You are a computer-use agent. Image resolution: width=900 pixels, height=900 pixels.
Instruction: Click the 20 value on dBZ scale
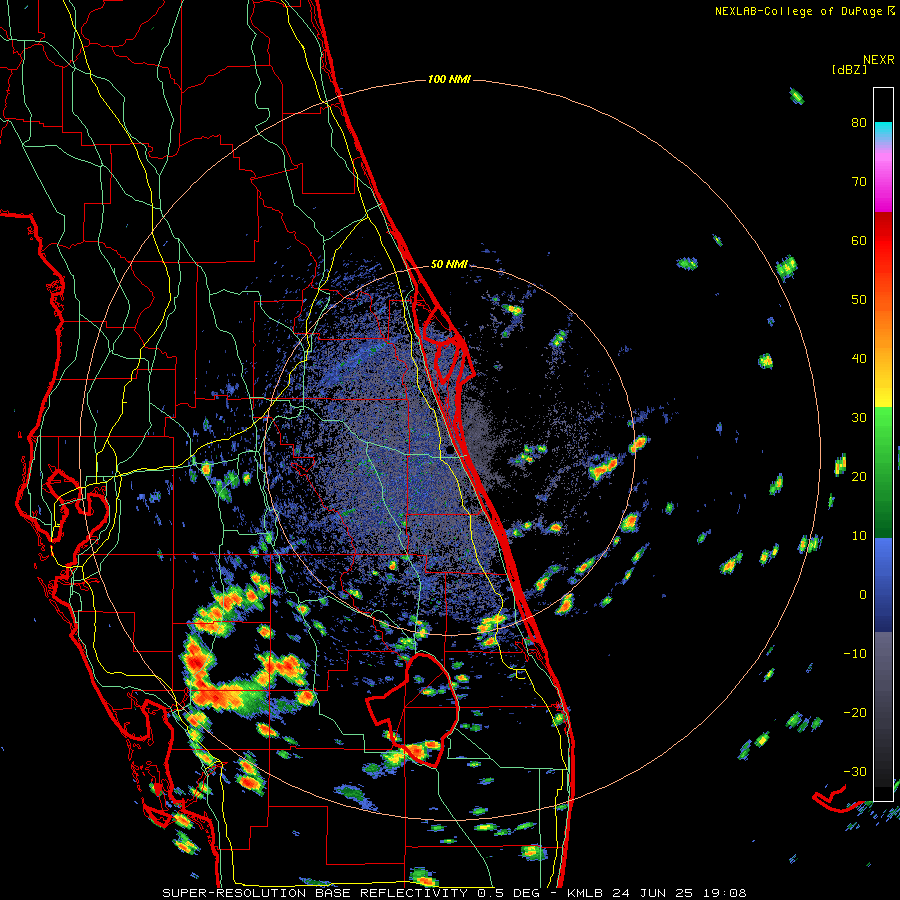tap(859, 477)
